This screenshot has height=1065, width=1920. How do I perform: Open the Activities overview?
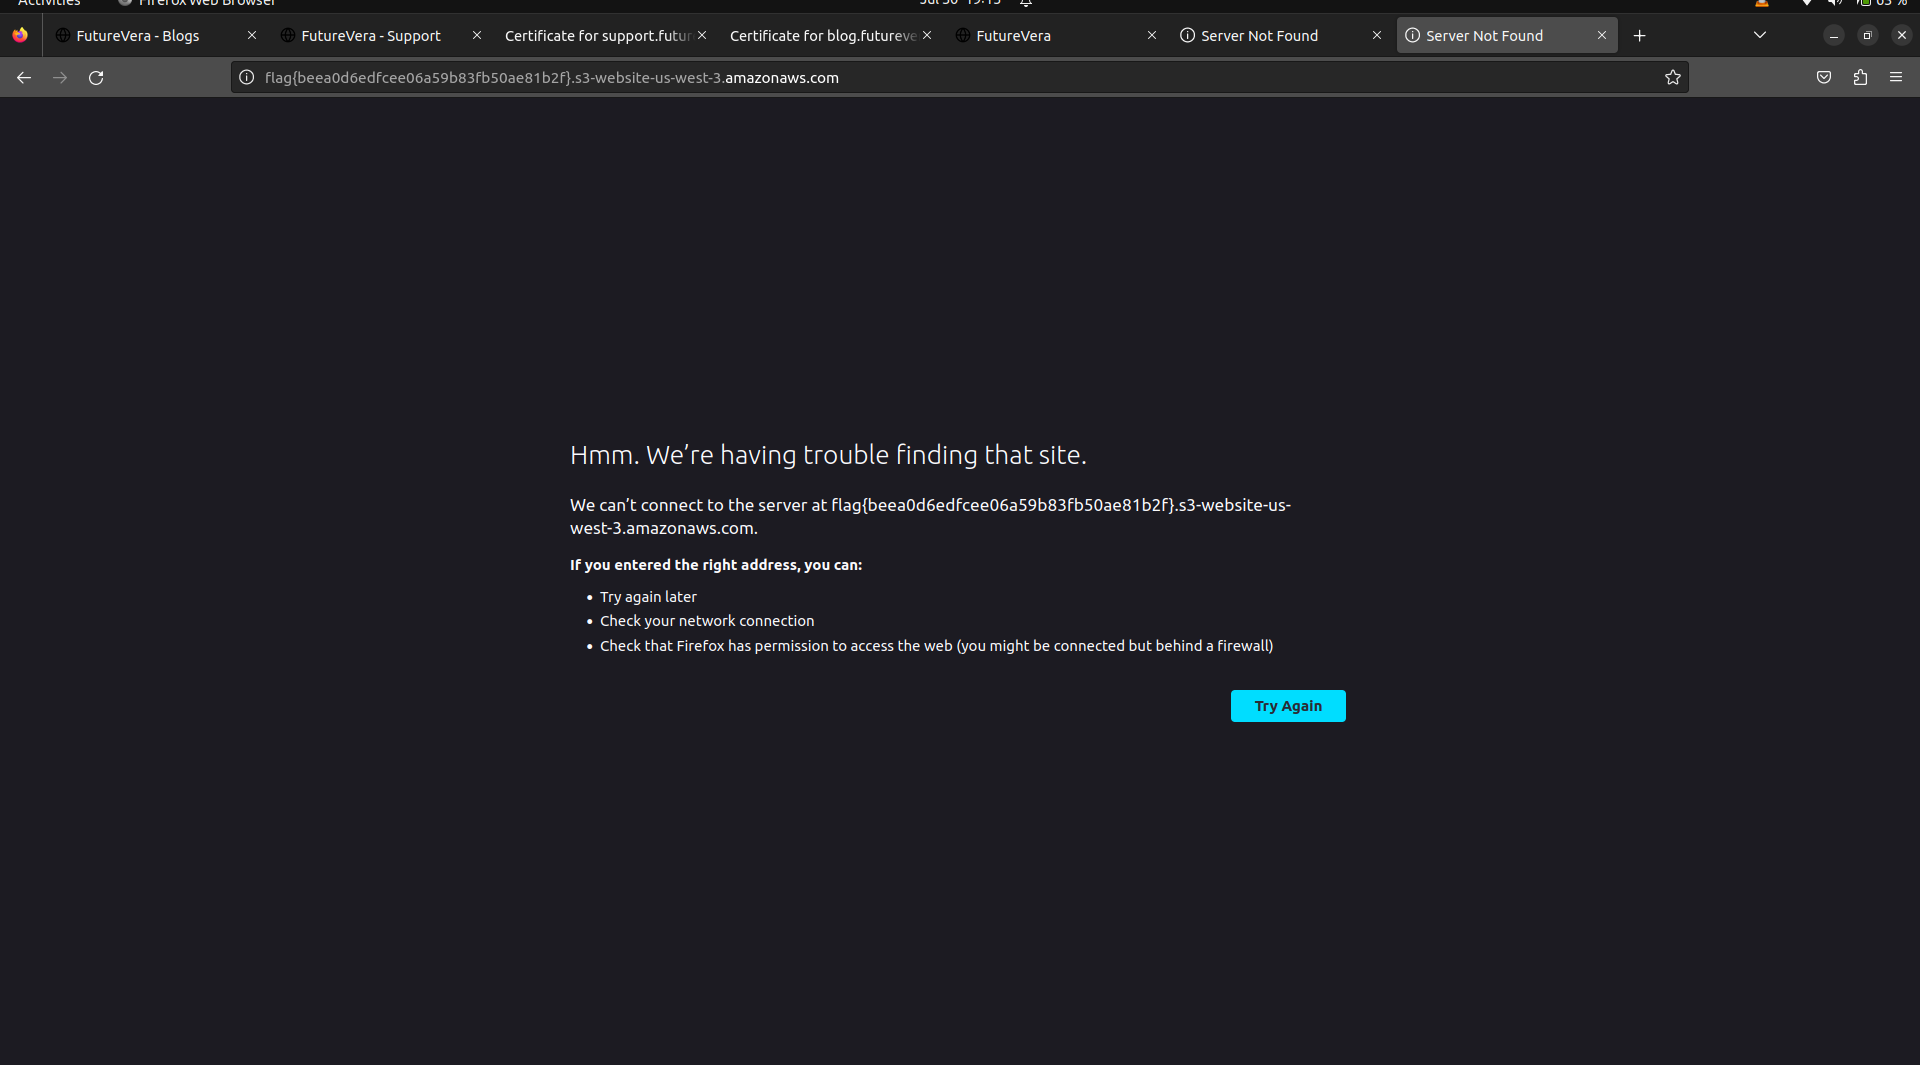coord(48,3)
